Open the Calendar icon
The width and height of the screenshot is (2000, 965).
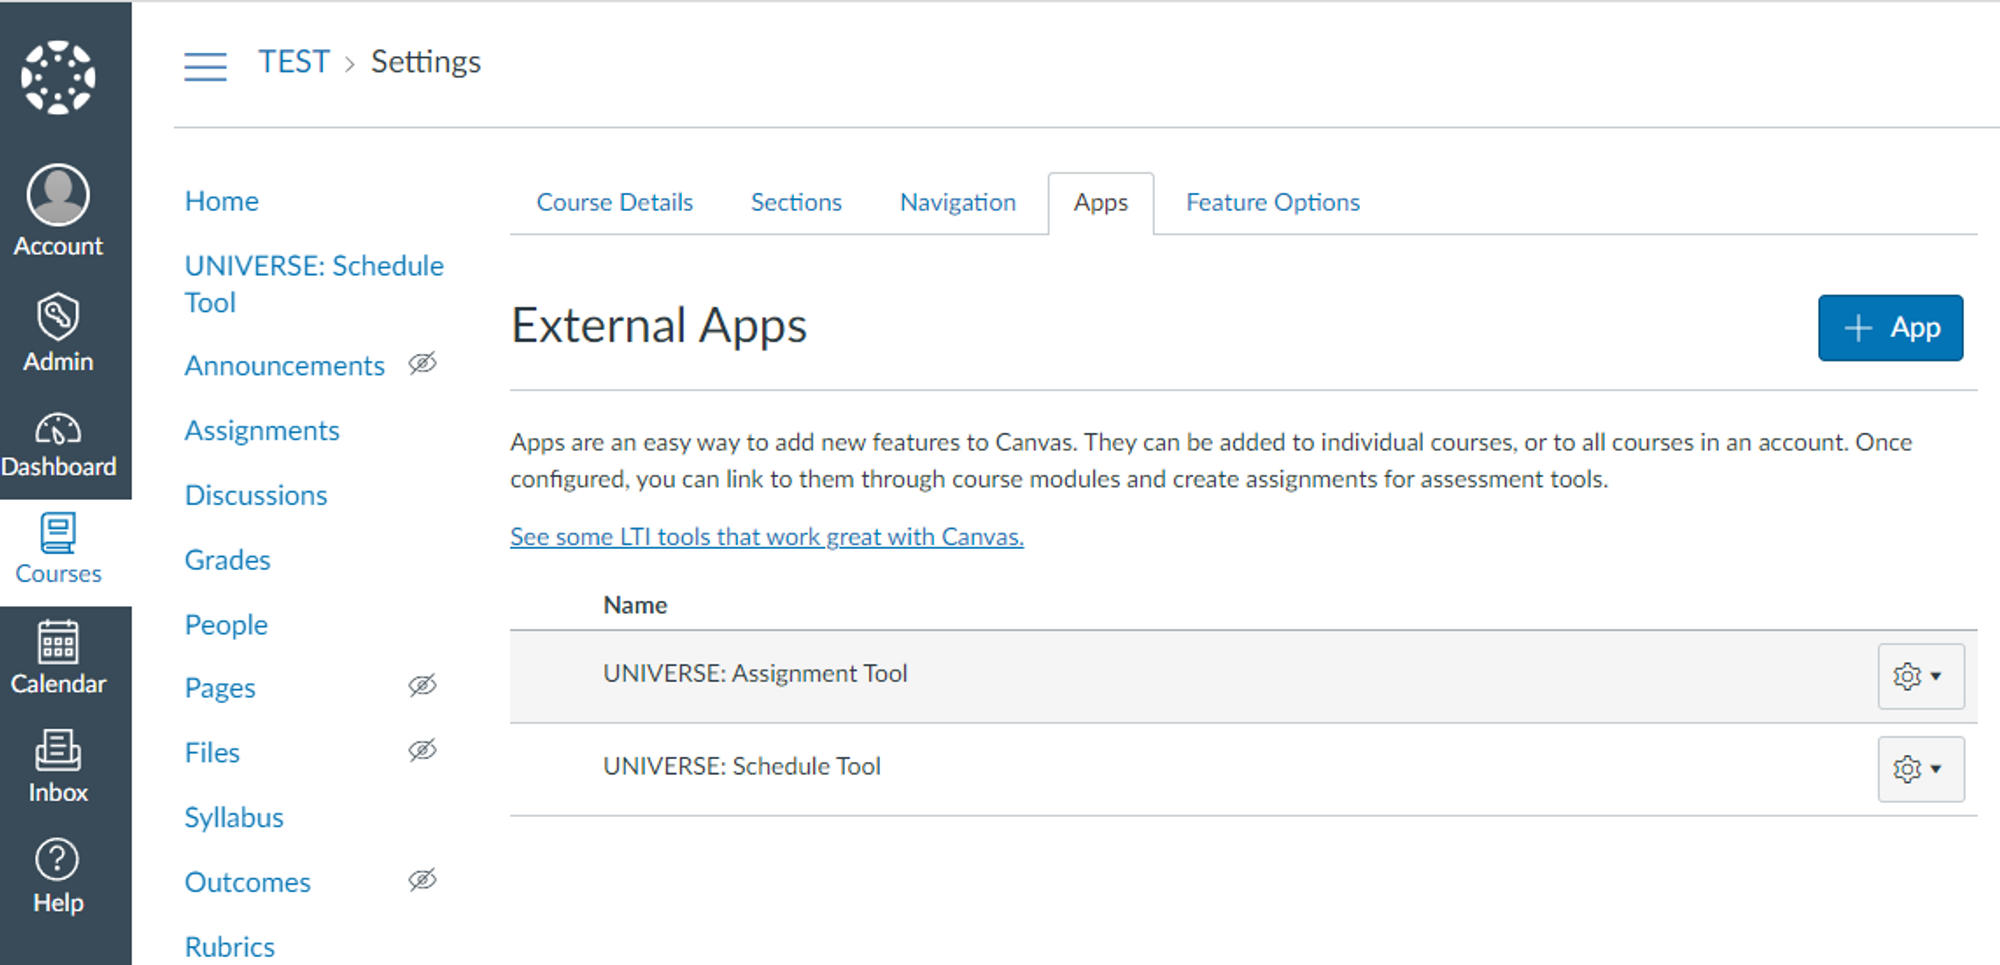(x=58, y=642)
